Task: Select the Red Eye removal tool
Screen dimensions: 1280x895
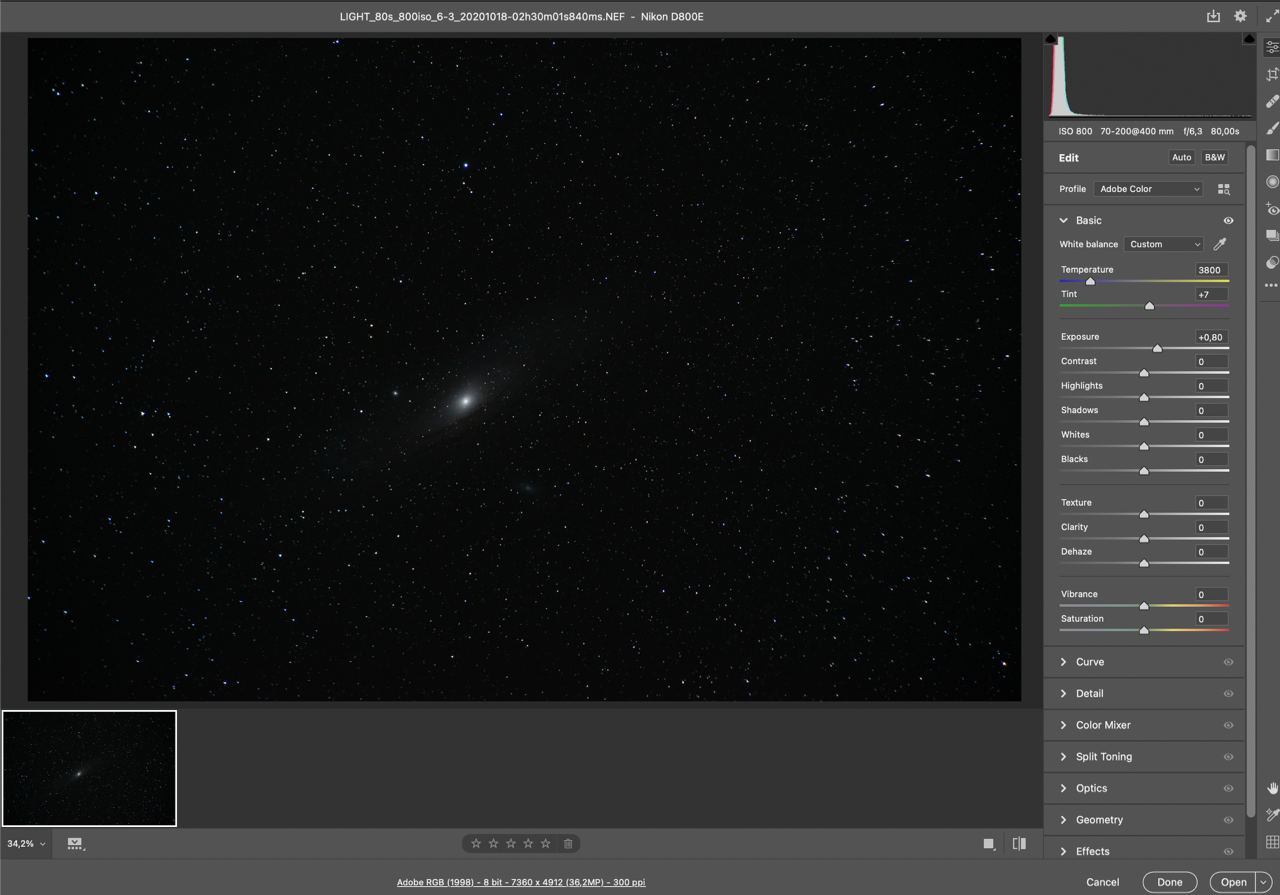Action: (1272, 209)
